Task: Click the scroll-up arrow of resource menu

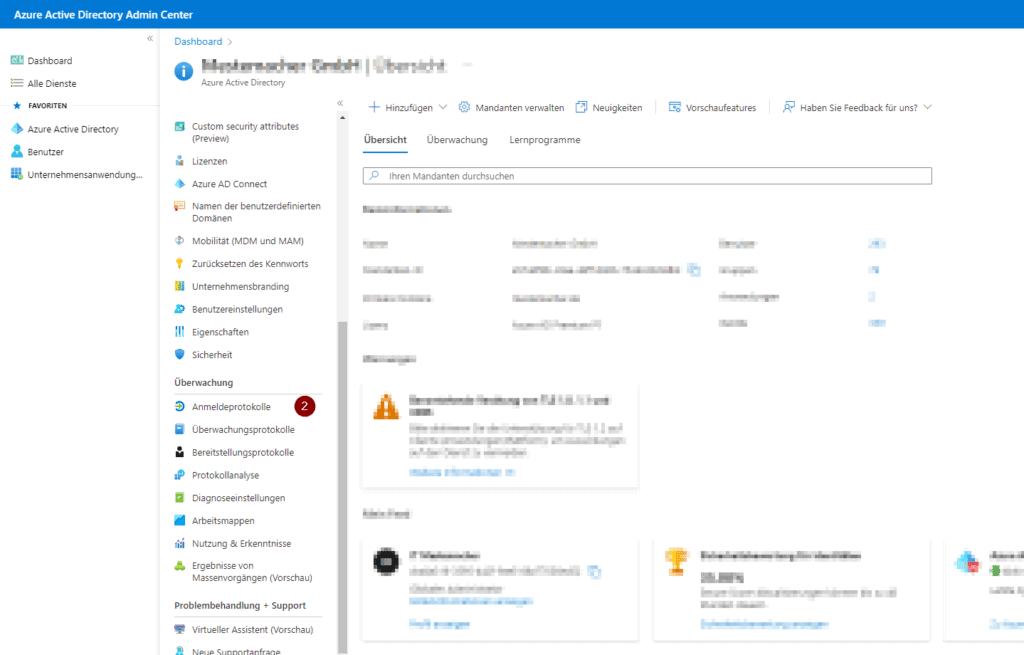Action: pyautogui.click(x=342, y=118)
